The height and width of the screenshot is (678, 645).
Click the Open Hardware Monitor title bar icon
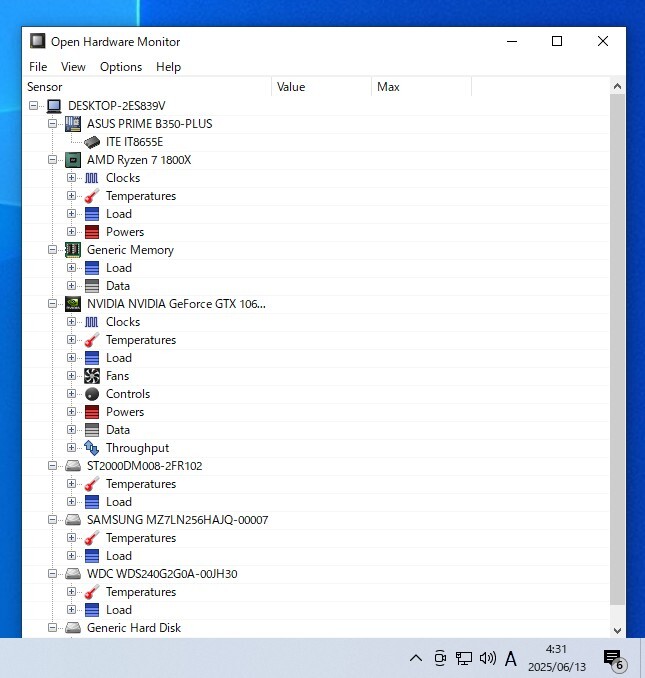coord(37,41)
